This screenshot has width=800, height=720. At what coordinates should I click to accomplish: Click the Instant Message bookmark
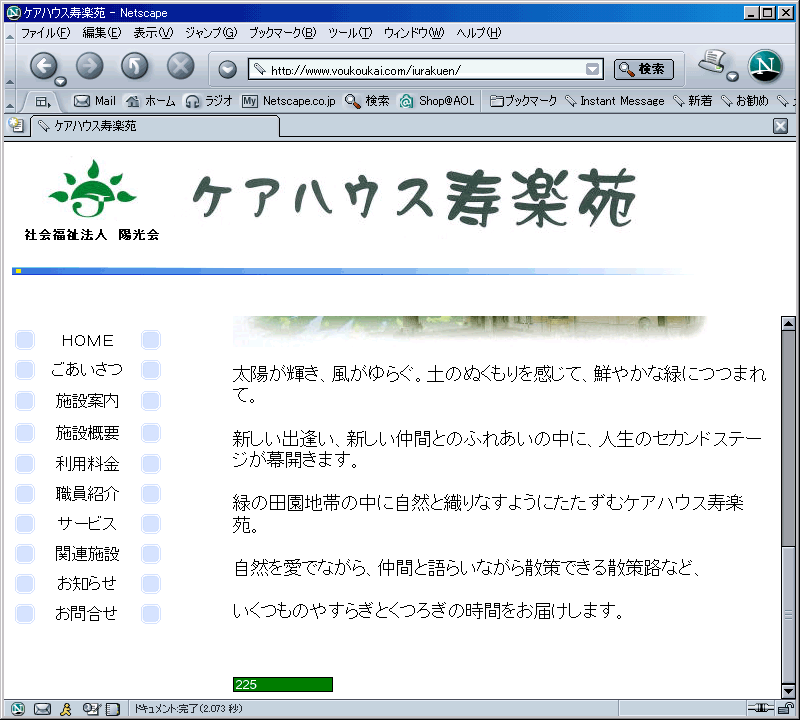pos(615,101)
